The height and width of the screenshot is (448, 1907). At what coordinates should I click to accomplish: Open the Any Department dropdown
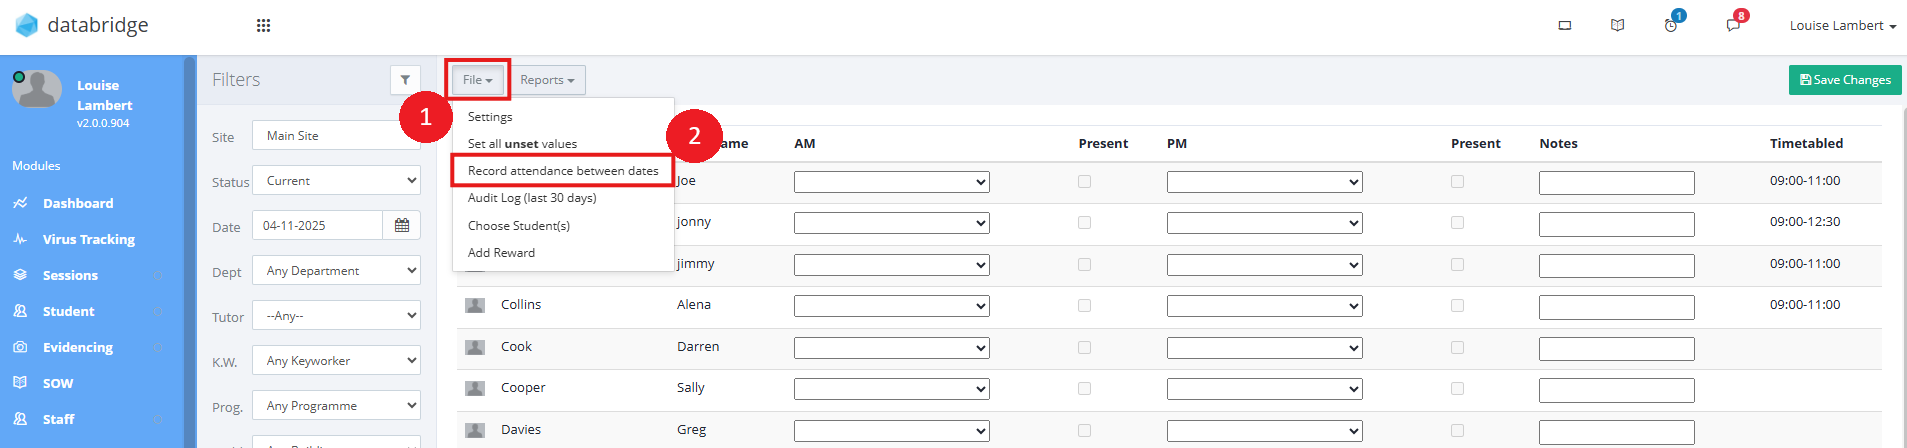pos(336,271)
